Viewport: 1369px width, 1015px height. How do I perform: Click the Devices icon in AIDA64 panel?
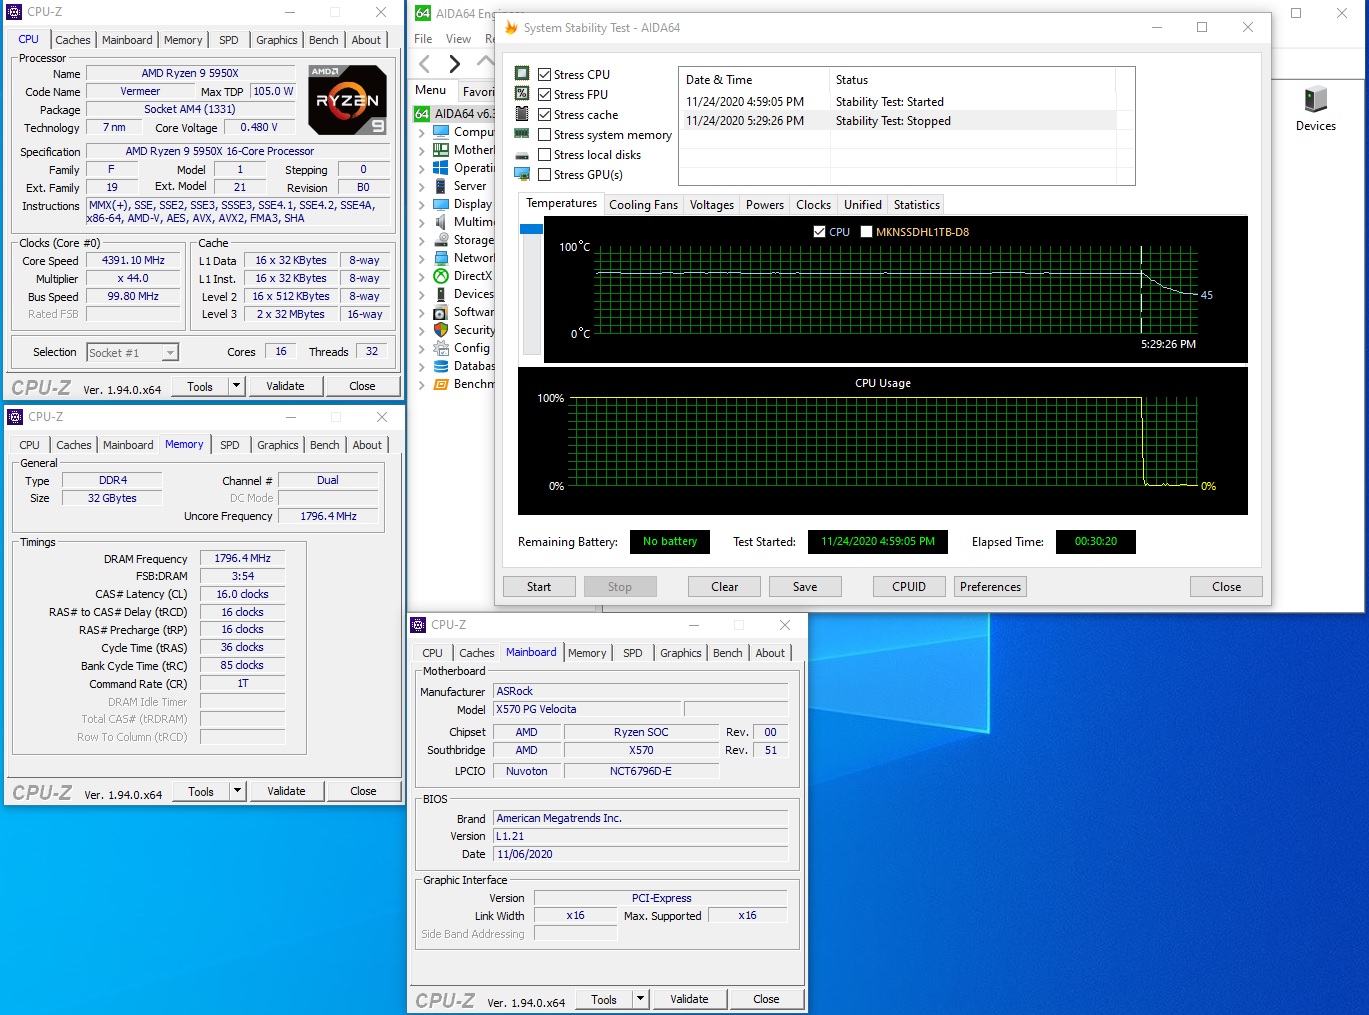tap(1315, 101)
